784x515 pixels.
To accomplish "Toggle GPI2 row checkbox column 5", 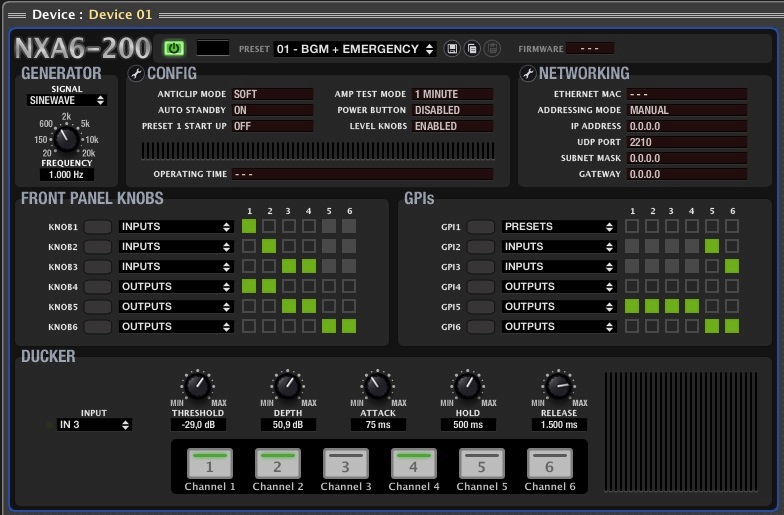I will (x=712, y=246).
